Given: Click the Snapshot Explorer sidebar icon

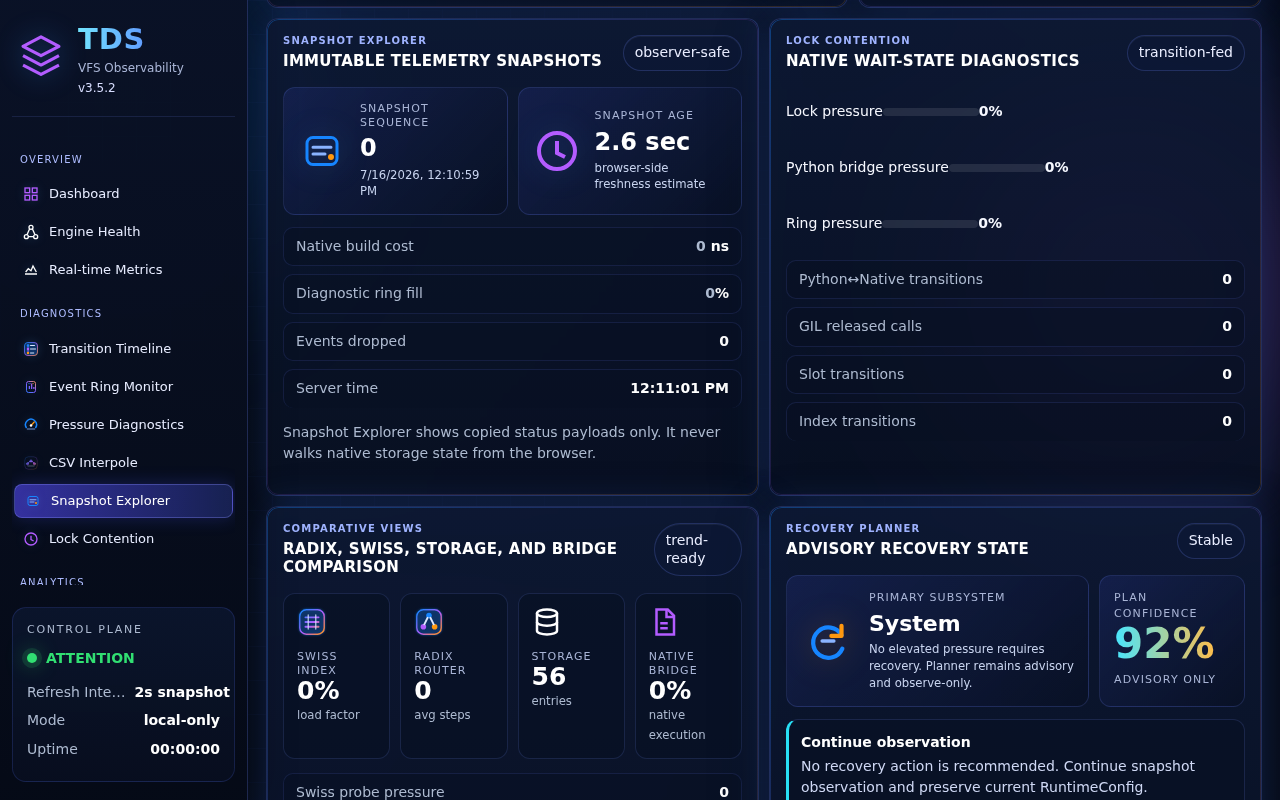Looking at the screenshot, I should [x=33, y=501].
